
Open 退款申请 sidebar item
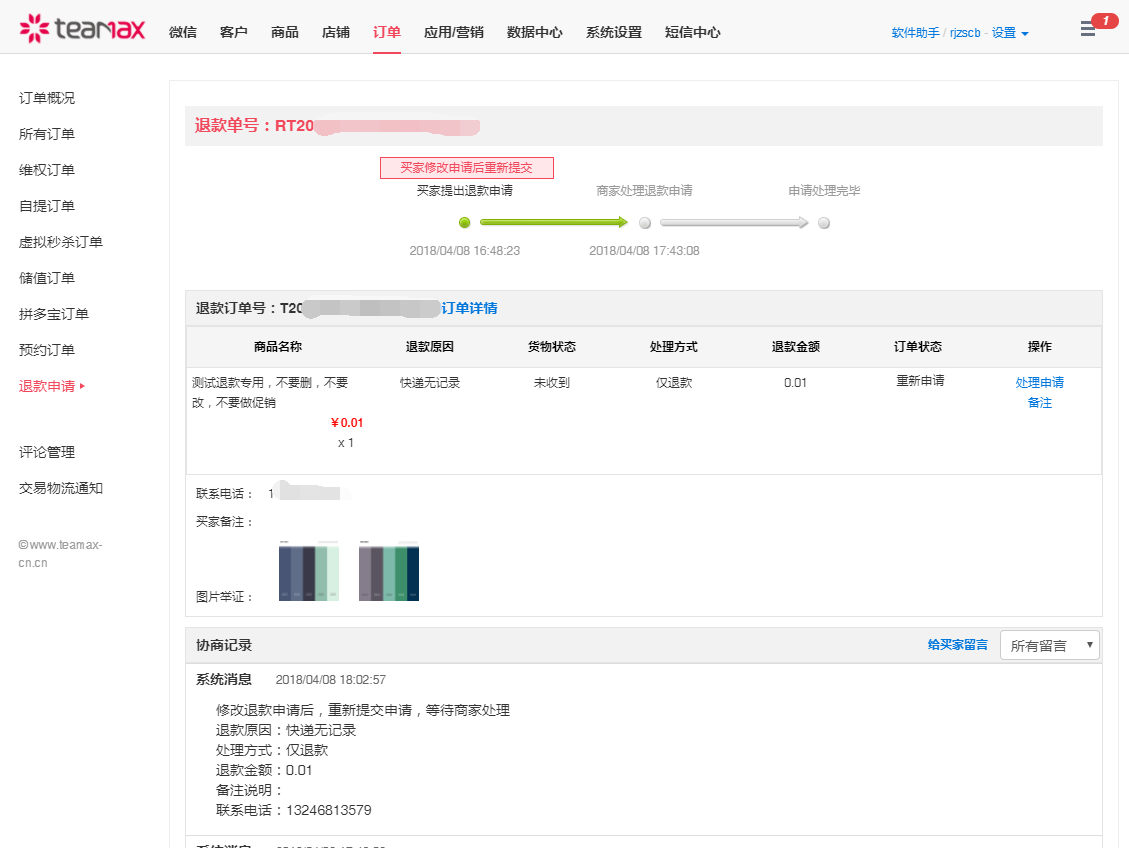pyautogui.click(x=47, y=386)
